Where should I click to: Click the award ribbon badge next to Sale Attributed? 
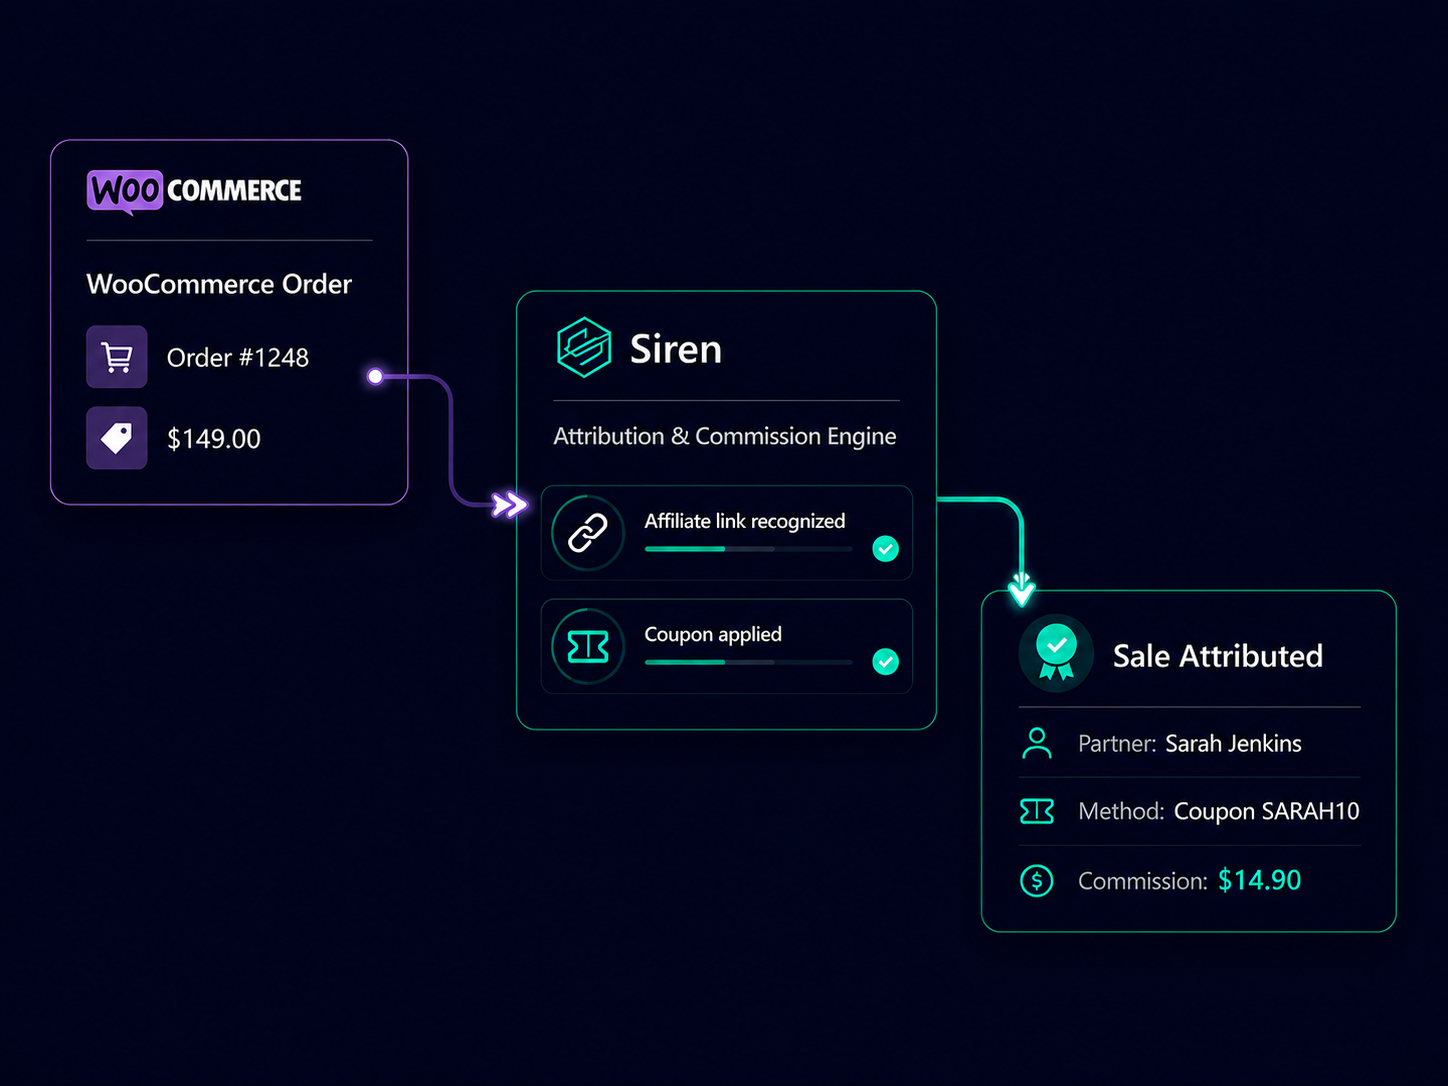[1056, 654]
